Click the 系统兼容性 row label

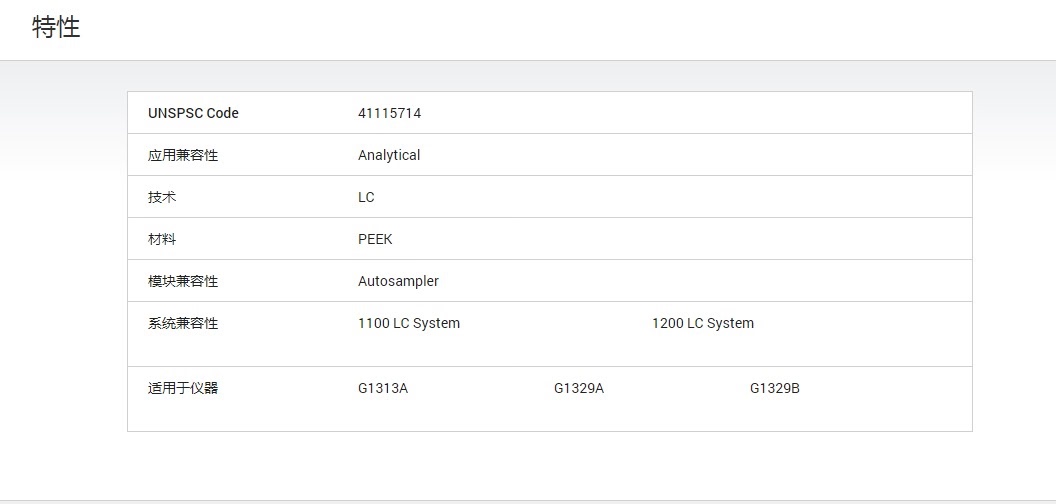tap(183, 323)
